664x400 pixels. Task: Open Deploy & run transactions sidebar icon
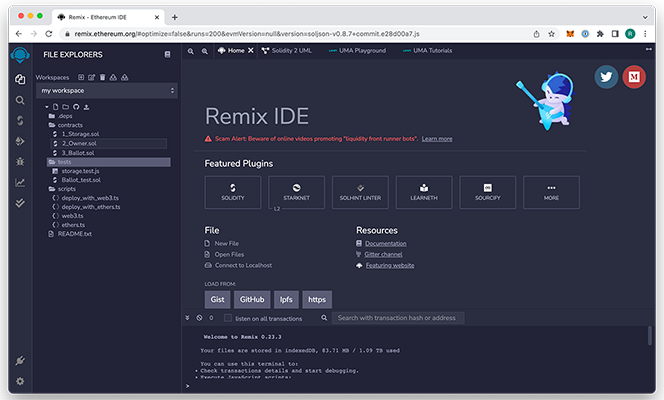click(20, 141)
